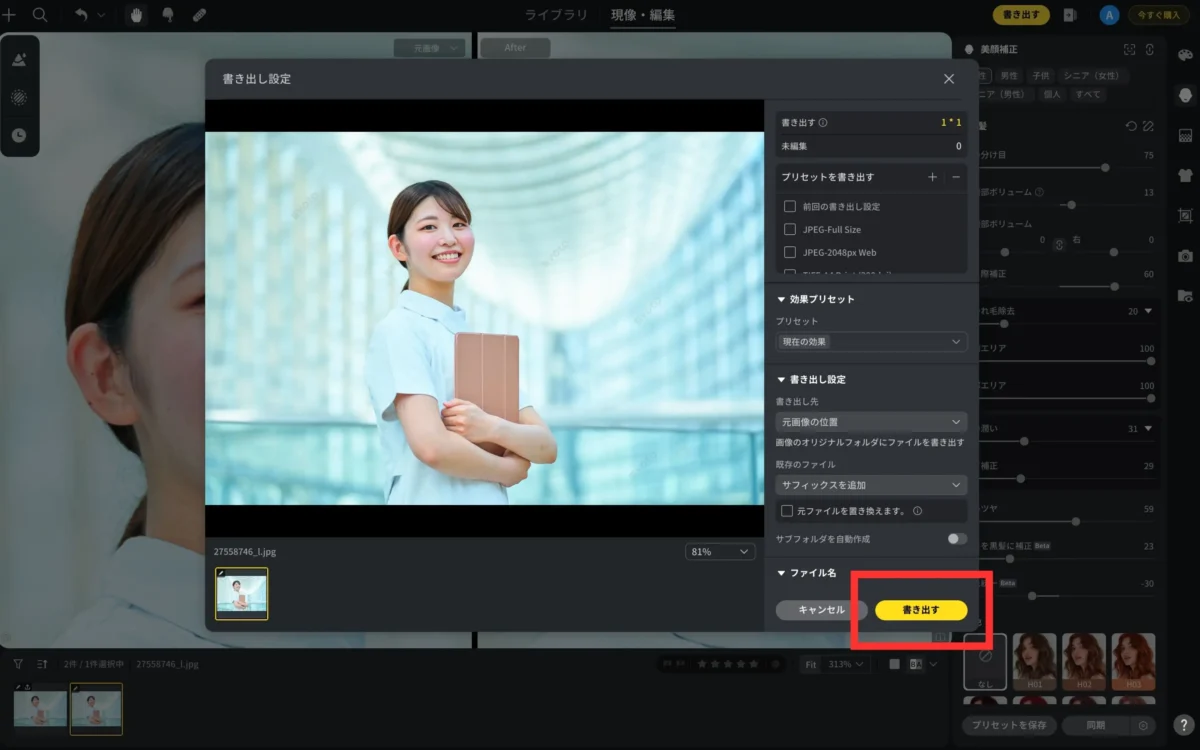Screen dimensions: 1200x750
Task: Open the 元画像の位置 destination dropdown
Action: 871,422
